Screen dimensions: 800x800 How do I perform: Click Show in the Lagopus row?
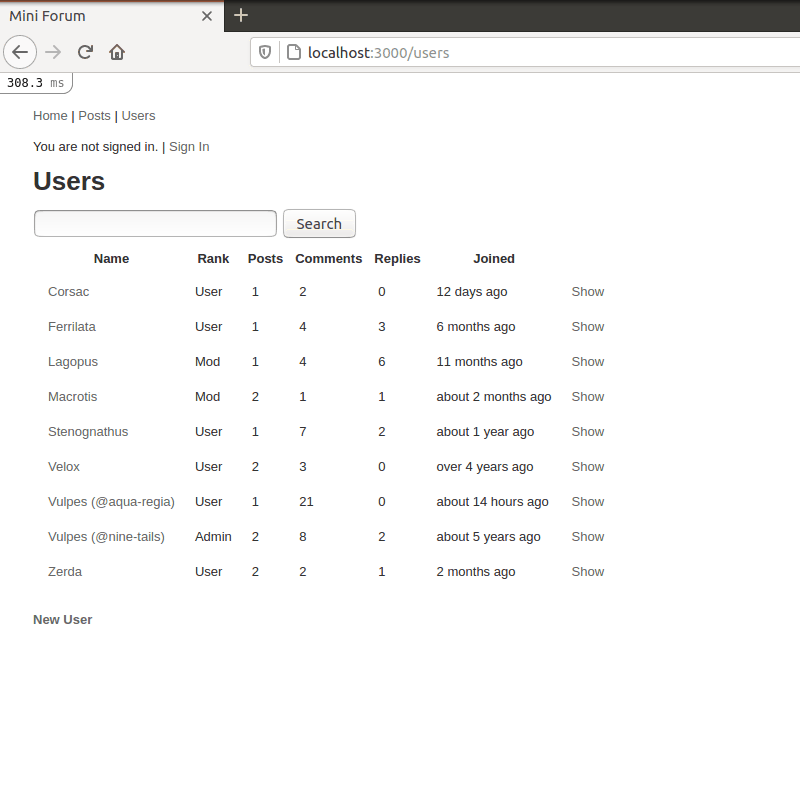(588, 362)
